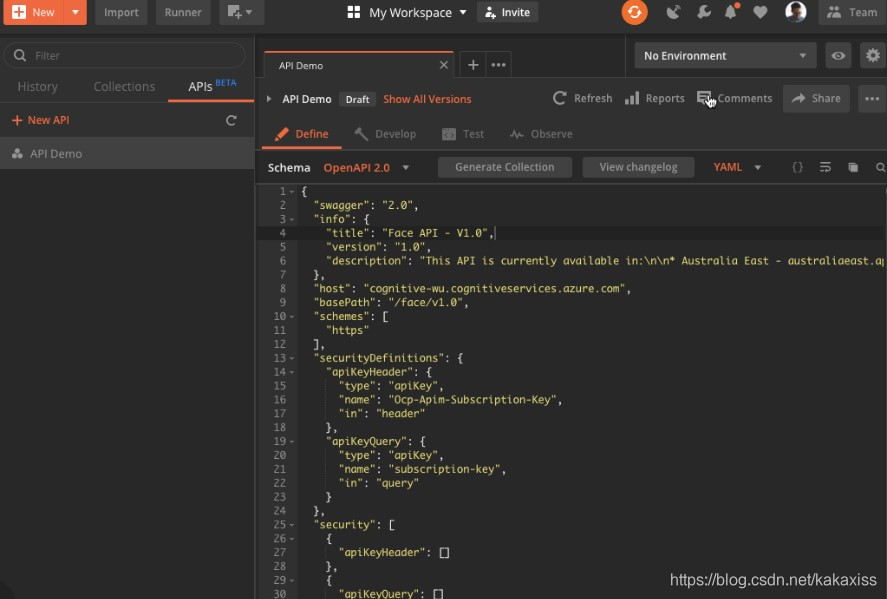
Task: Click the beautify braces icon
Action: pos(797,167)
